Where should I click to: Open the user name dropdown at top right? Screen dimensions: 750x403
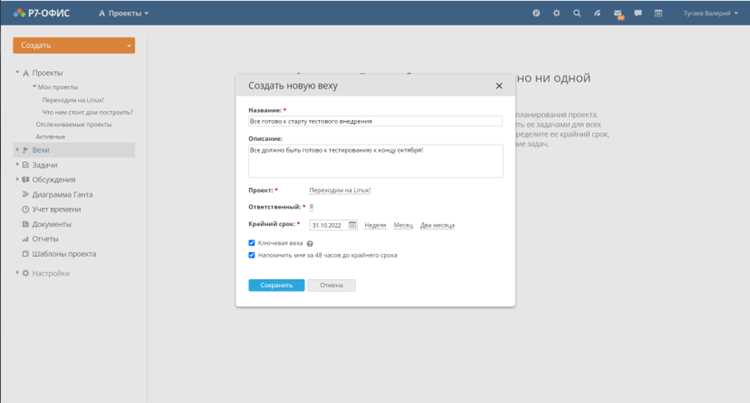pos(710,13)
